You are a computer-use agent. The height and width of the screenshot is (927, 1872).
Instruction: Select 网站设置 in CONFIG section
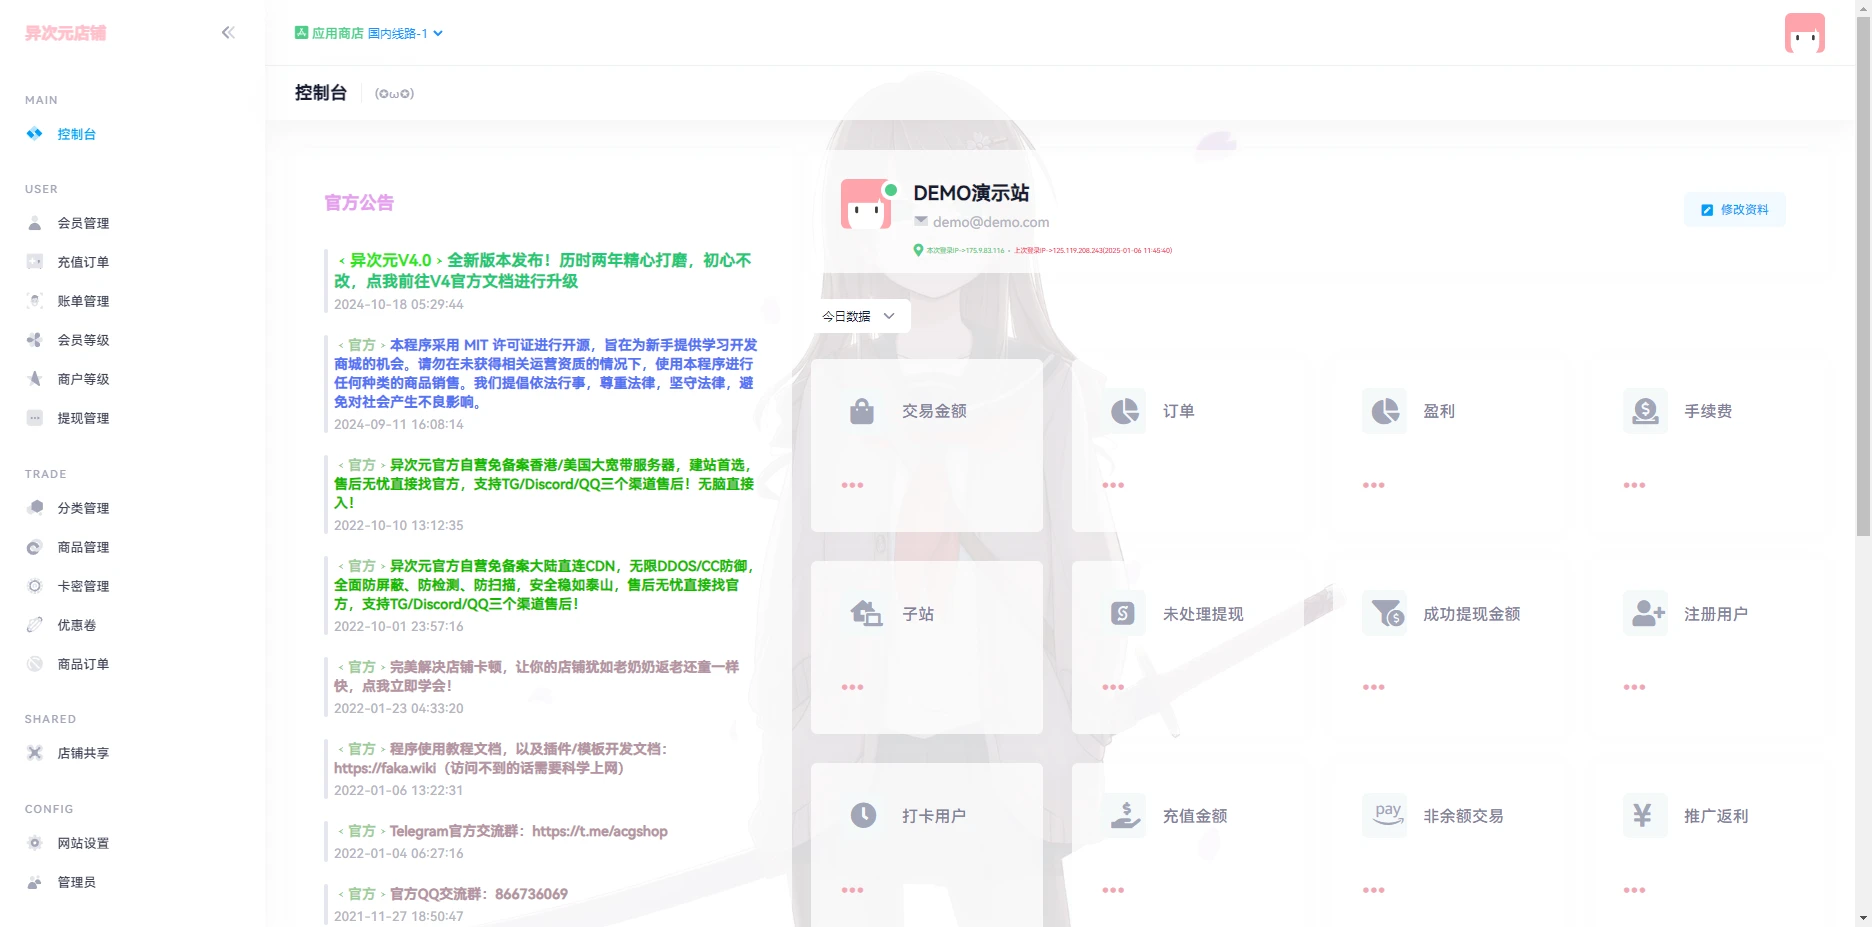coord(84,843)
